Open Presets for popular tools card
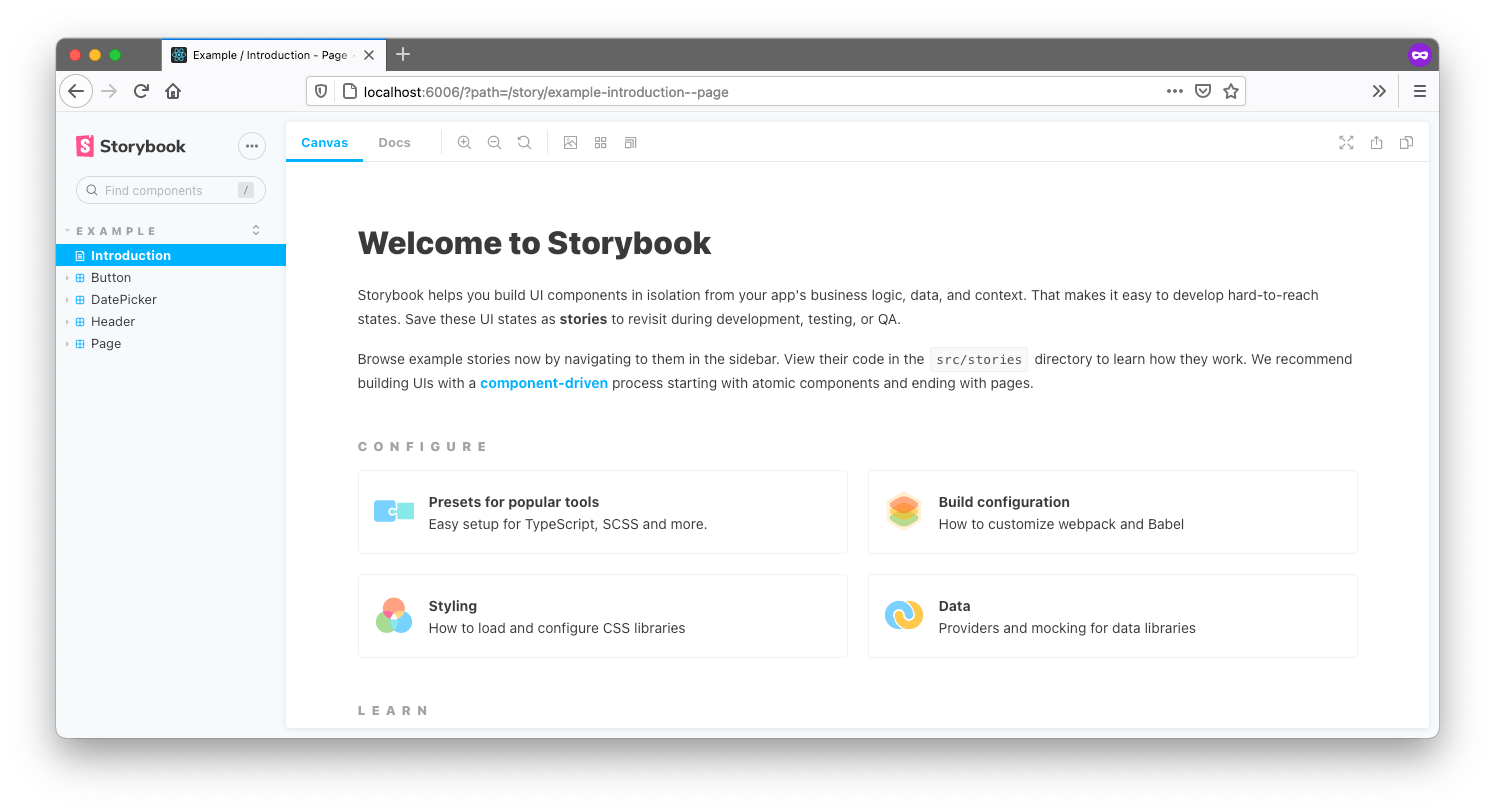The image size is (1495, 812). [602, 512]
